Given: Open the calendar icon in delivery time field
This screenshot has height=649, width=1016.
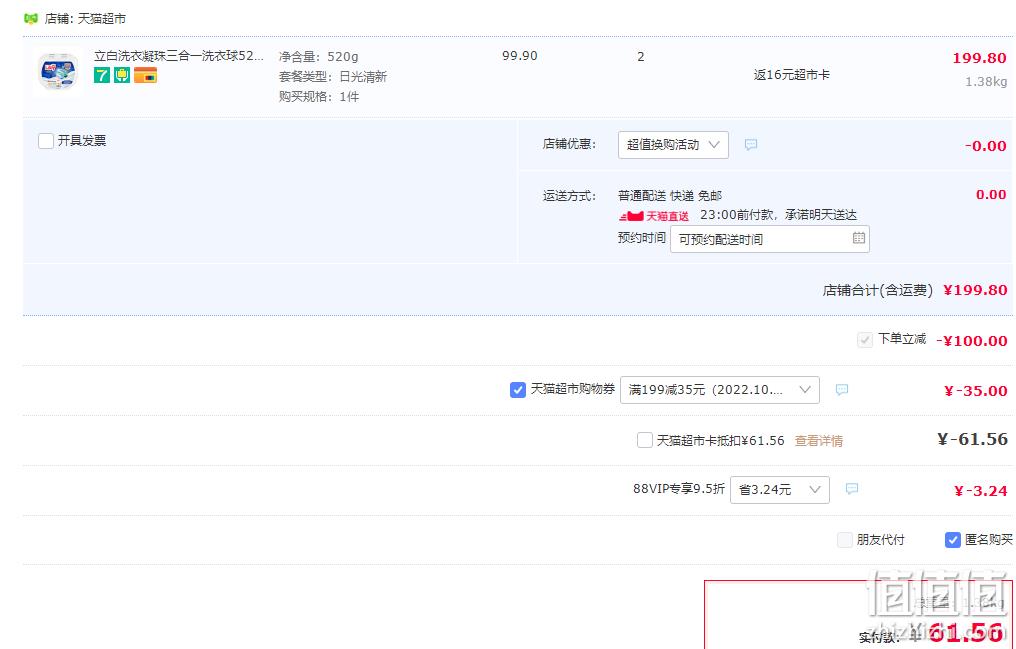Looking at the screenshot, I should [x=859, y=238].
